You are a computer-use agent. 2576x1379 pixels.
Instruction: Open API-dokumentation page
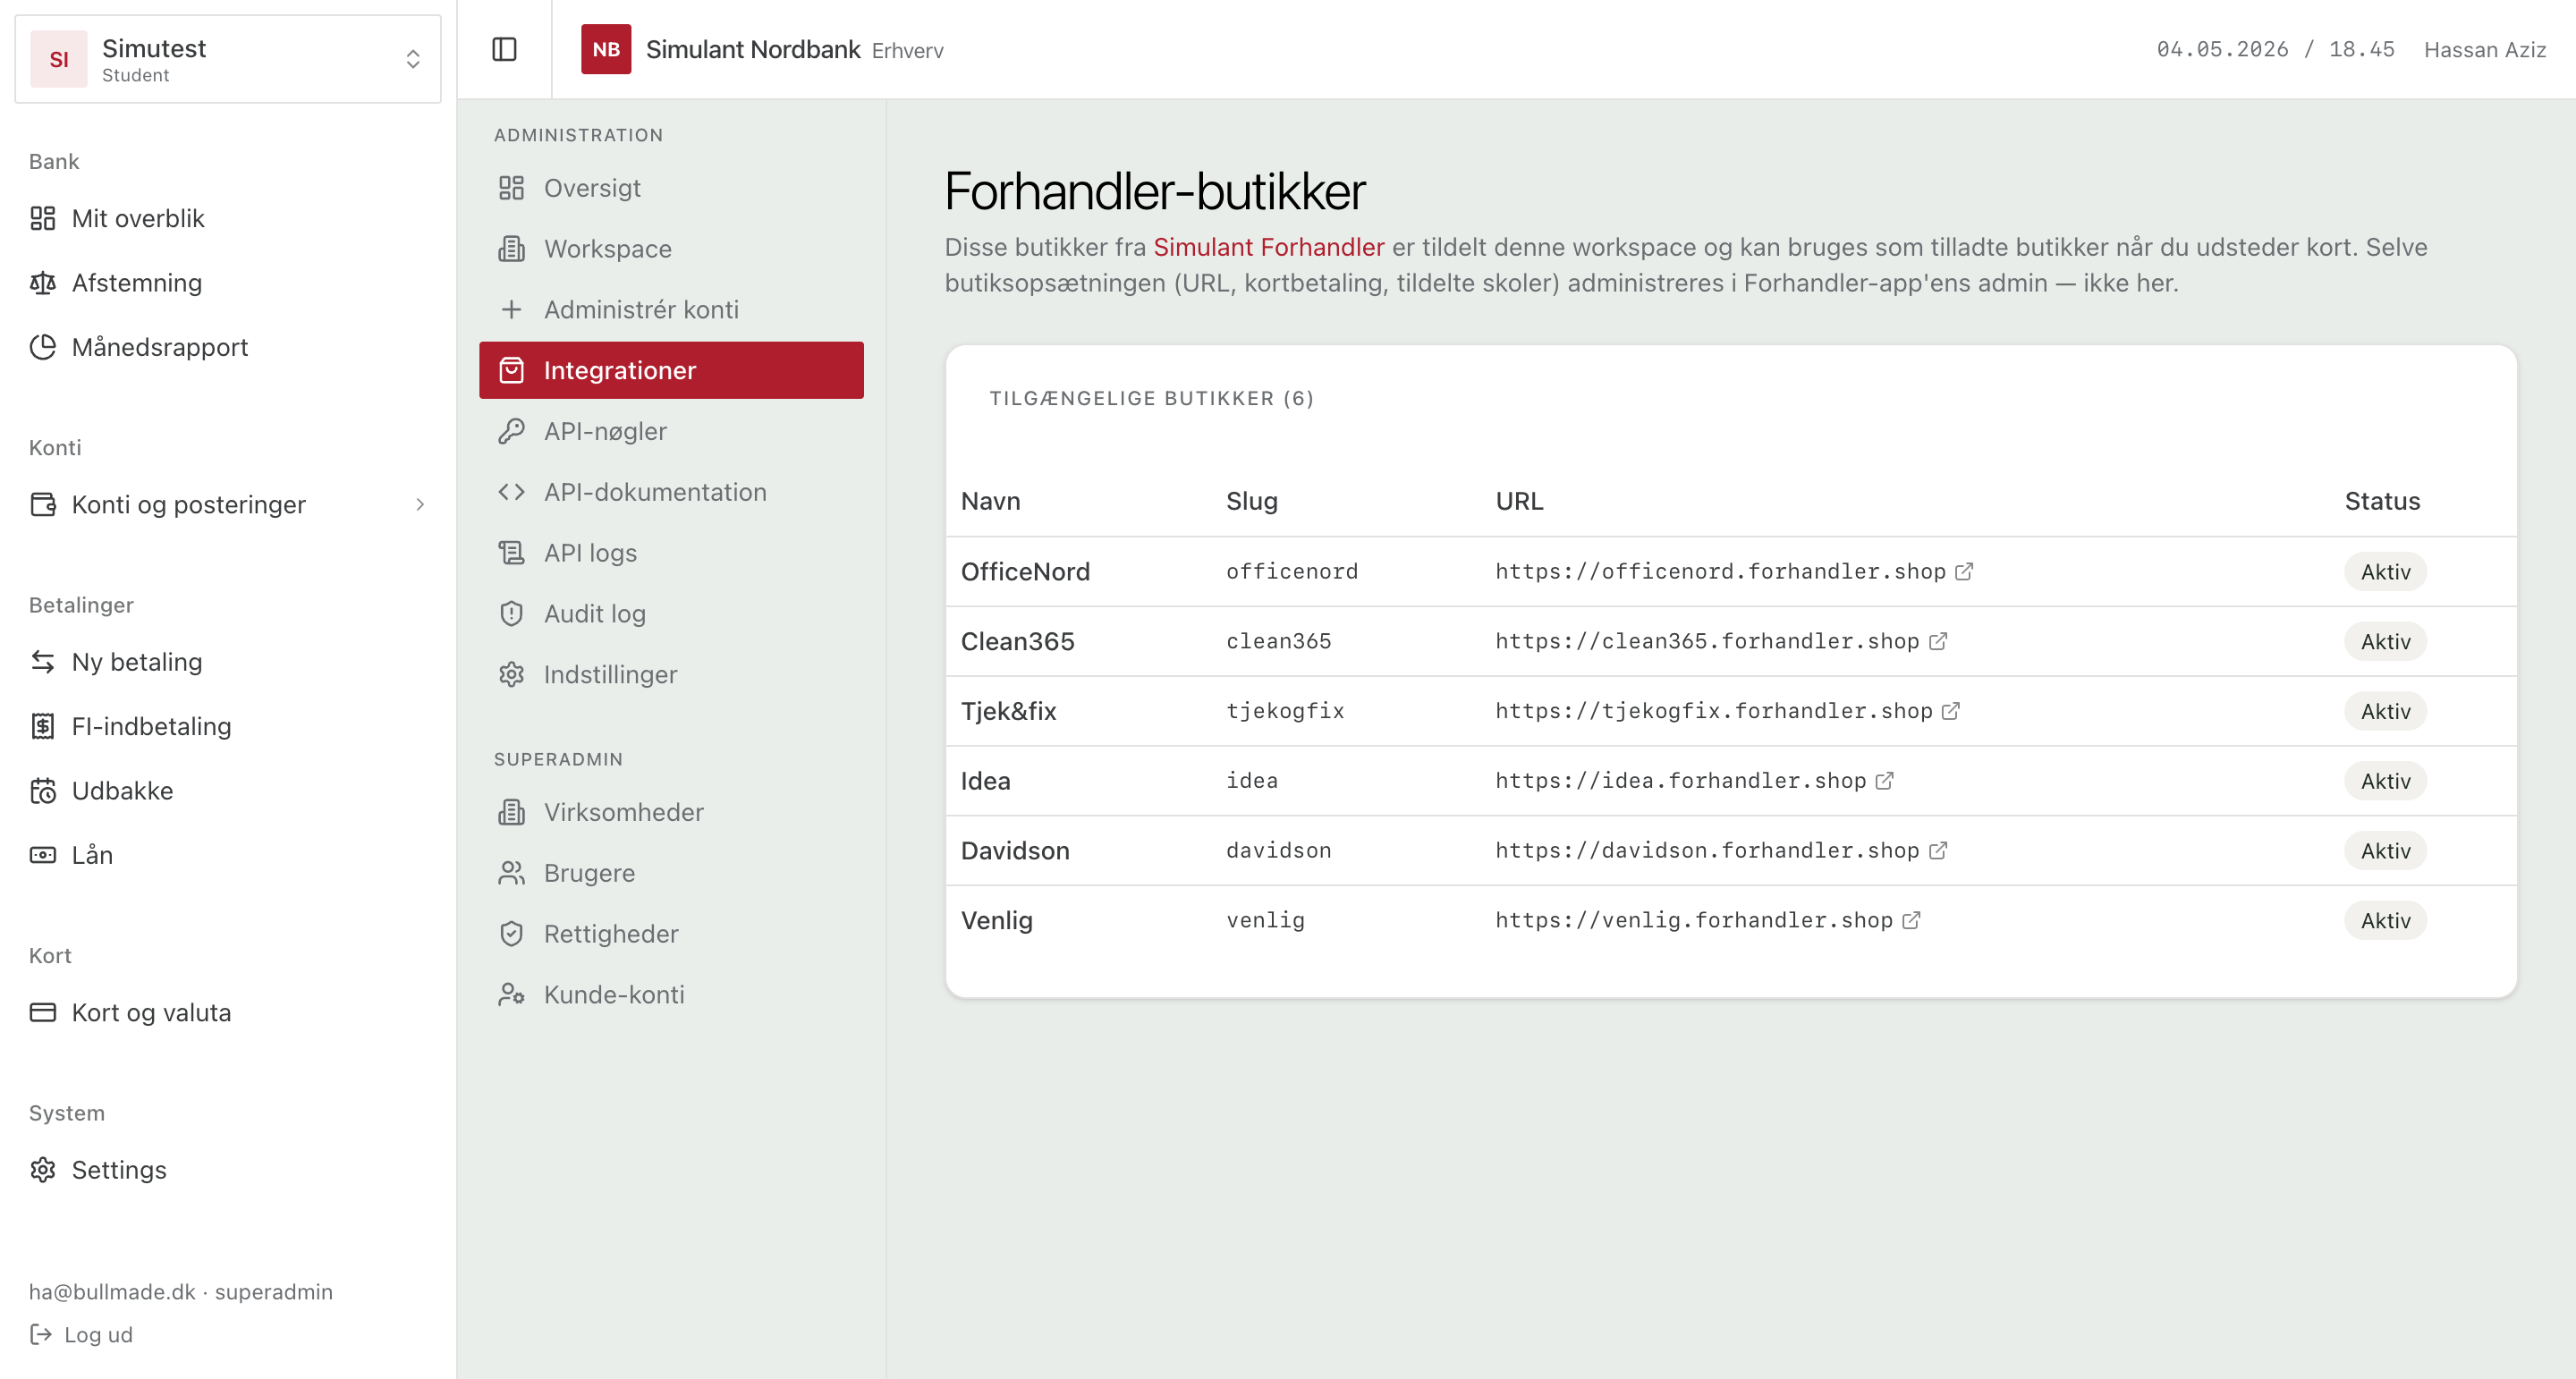point(671,492)
